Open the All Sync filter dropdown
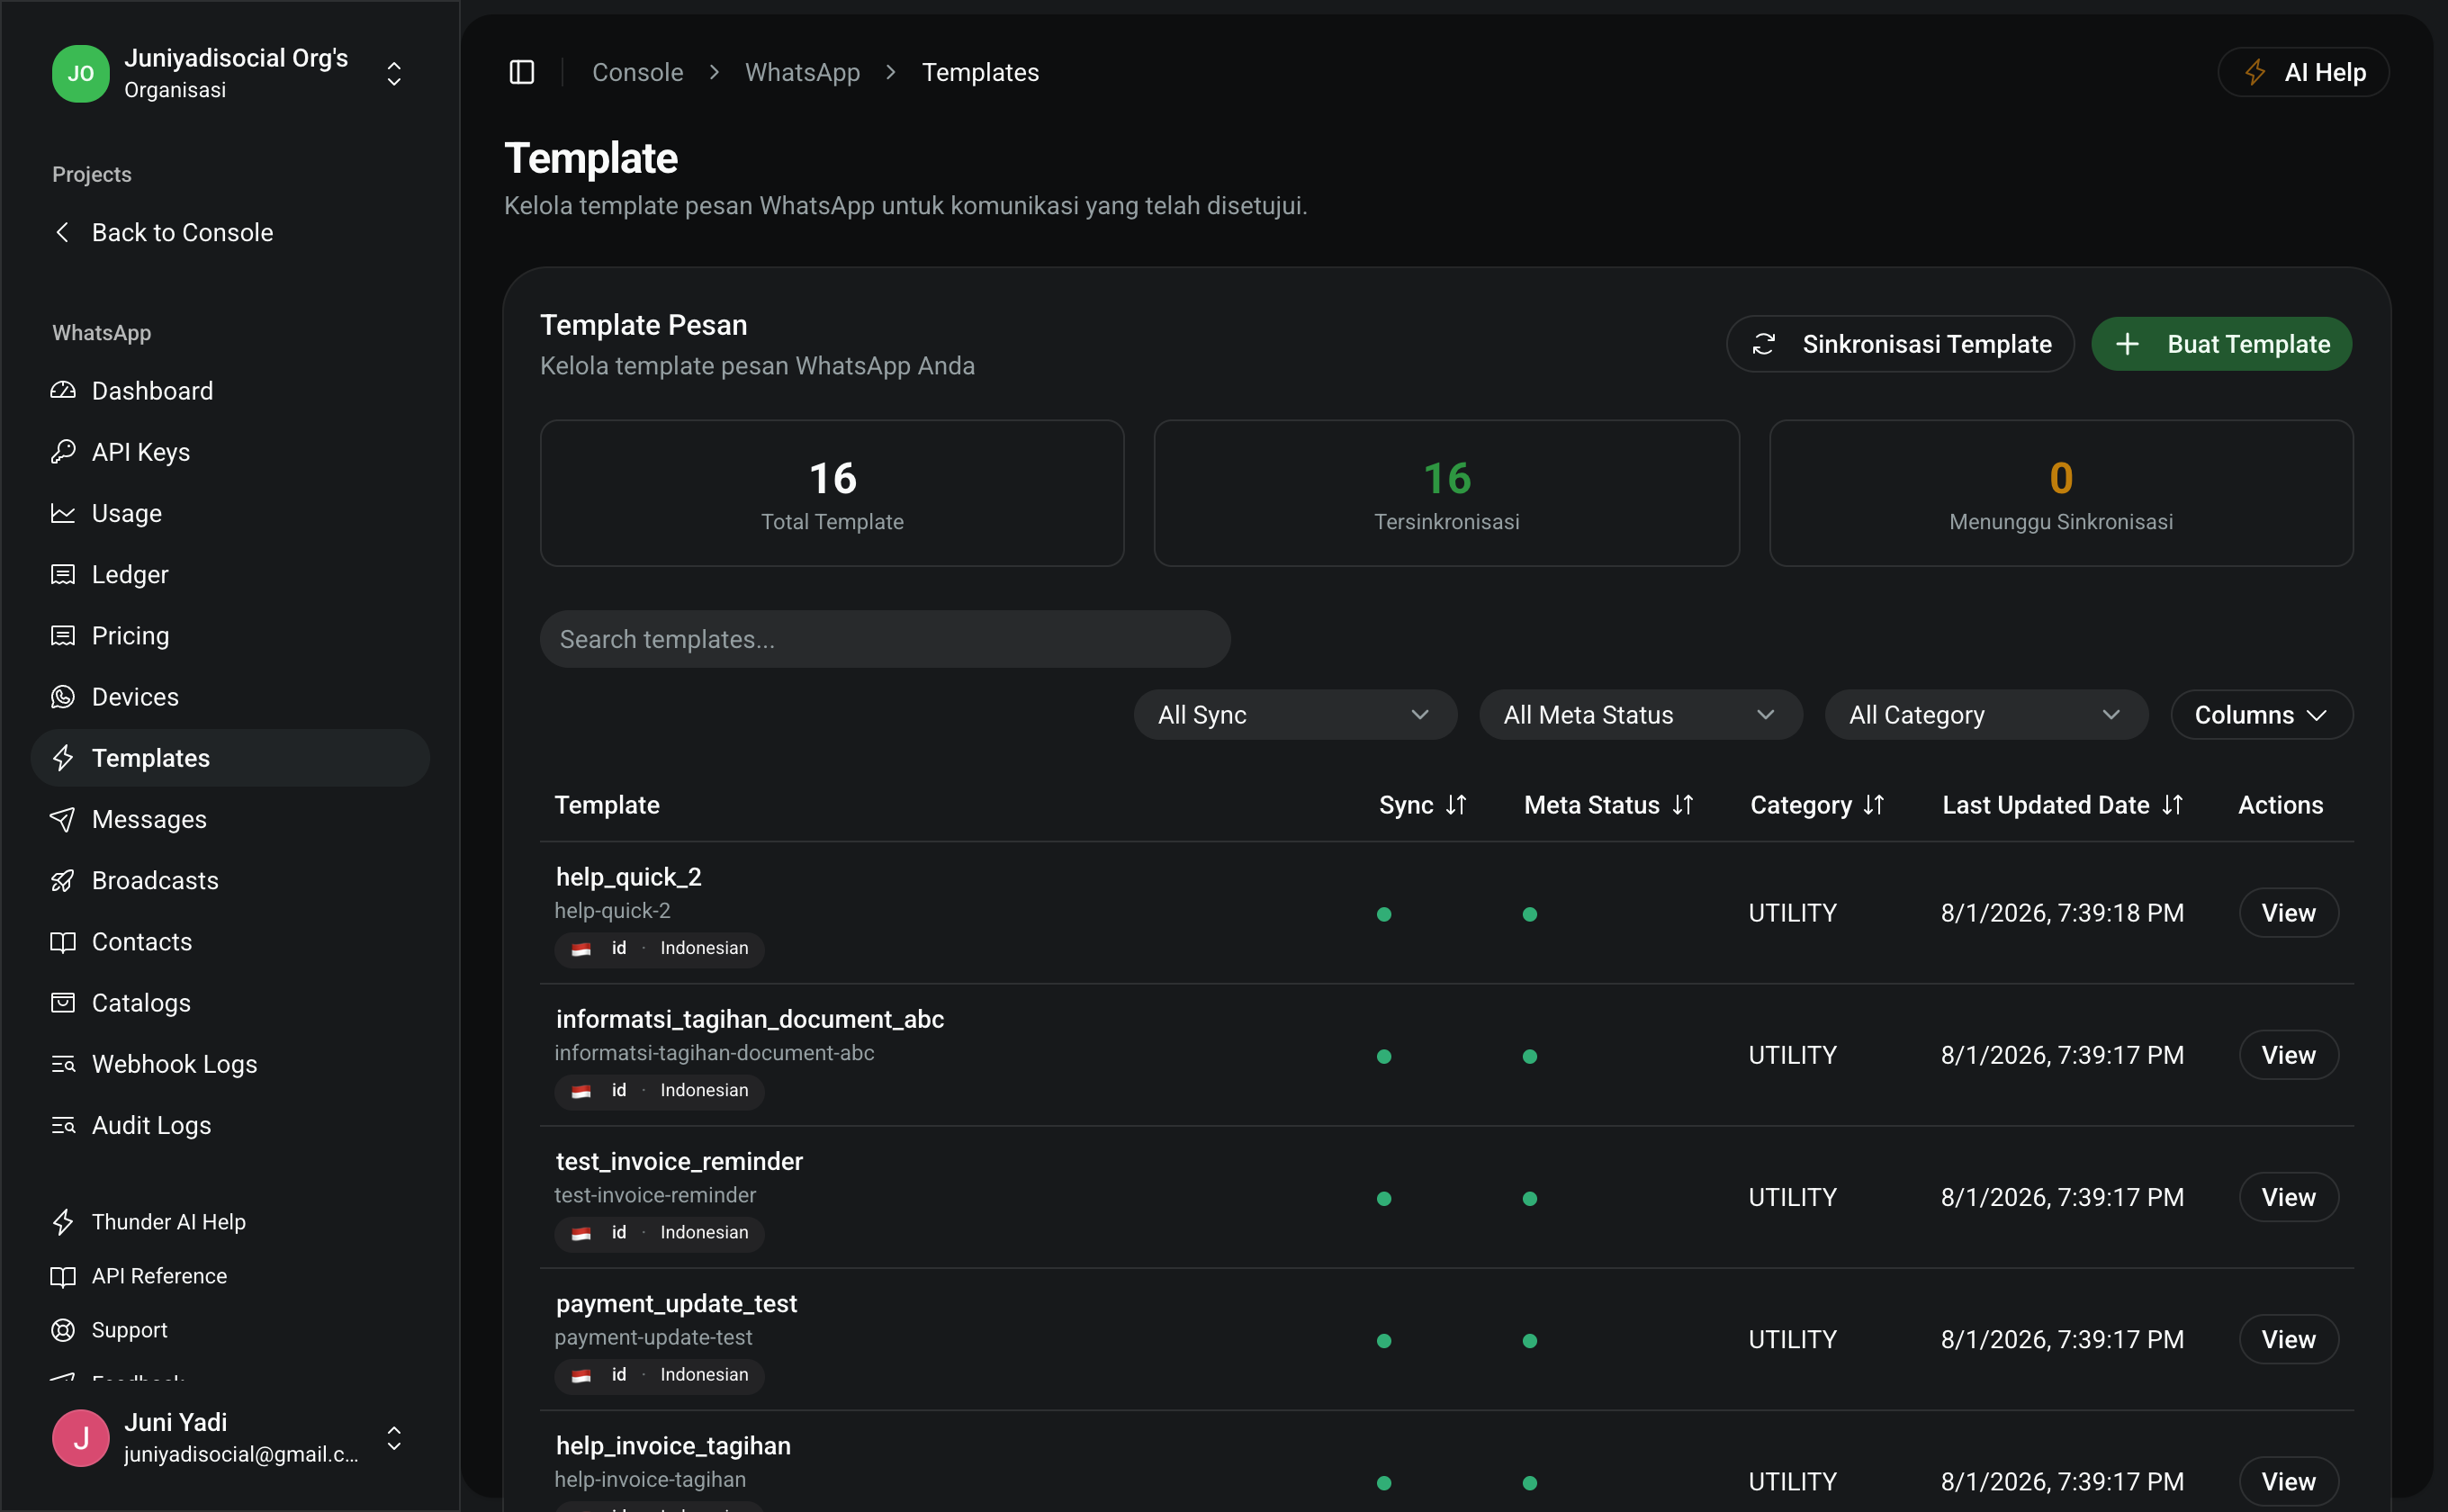Image resolution: width=2448 pixels, height=1512 pixels. (1295, 715)
